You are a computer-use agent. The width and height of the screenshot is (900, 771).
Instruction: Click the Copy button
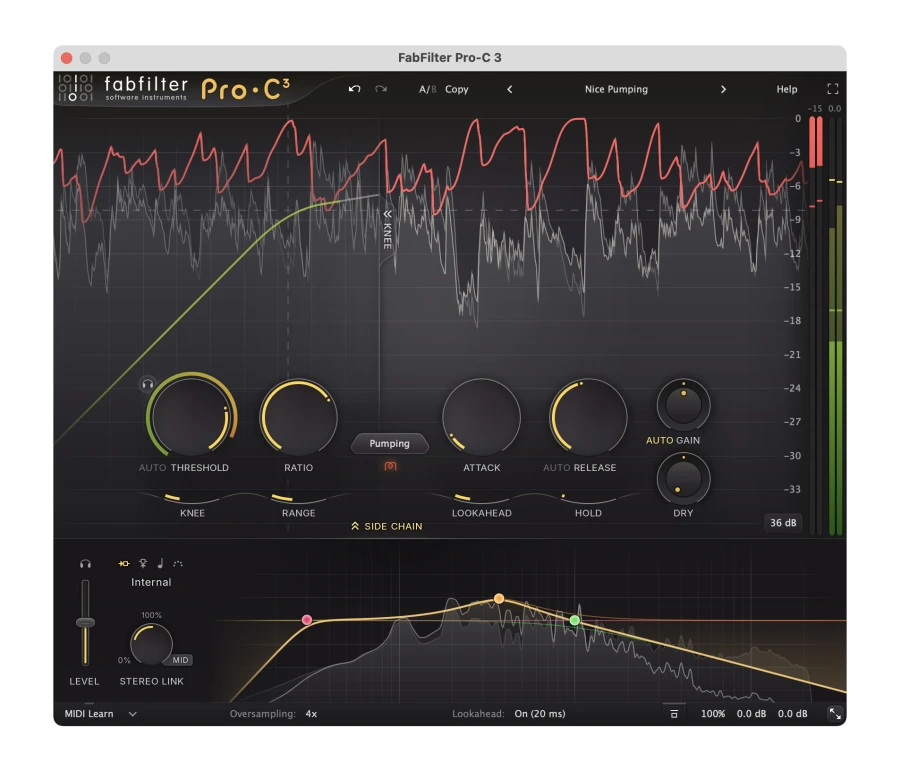(456, 89)
